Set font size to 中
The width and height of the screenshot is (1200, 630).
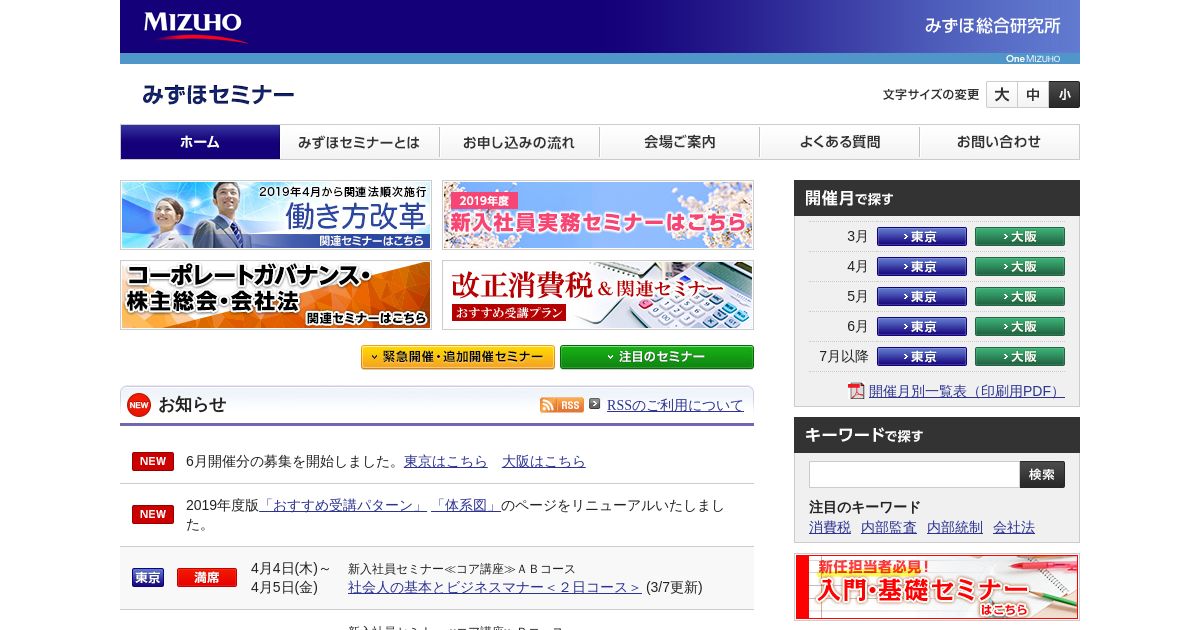[x=1033, y=95]
